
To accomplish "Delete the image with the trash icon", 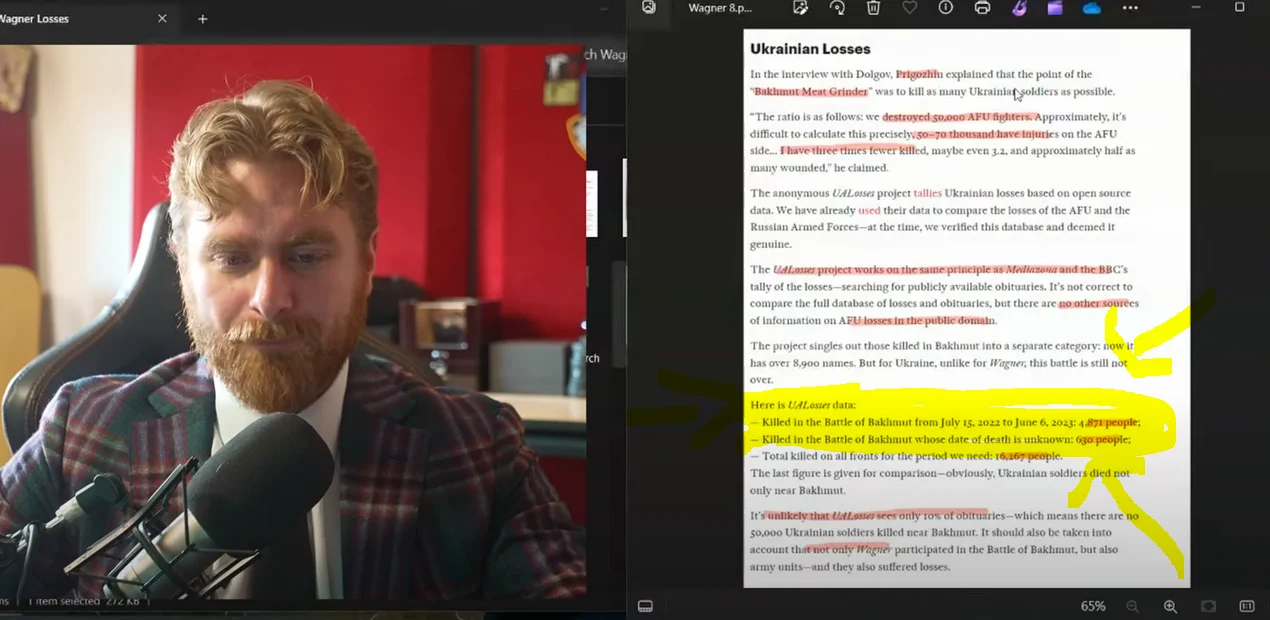I will click(873, 8).
